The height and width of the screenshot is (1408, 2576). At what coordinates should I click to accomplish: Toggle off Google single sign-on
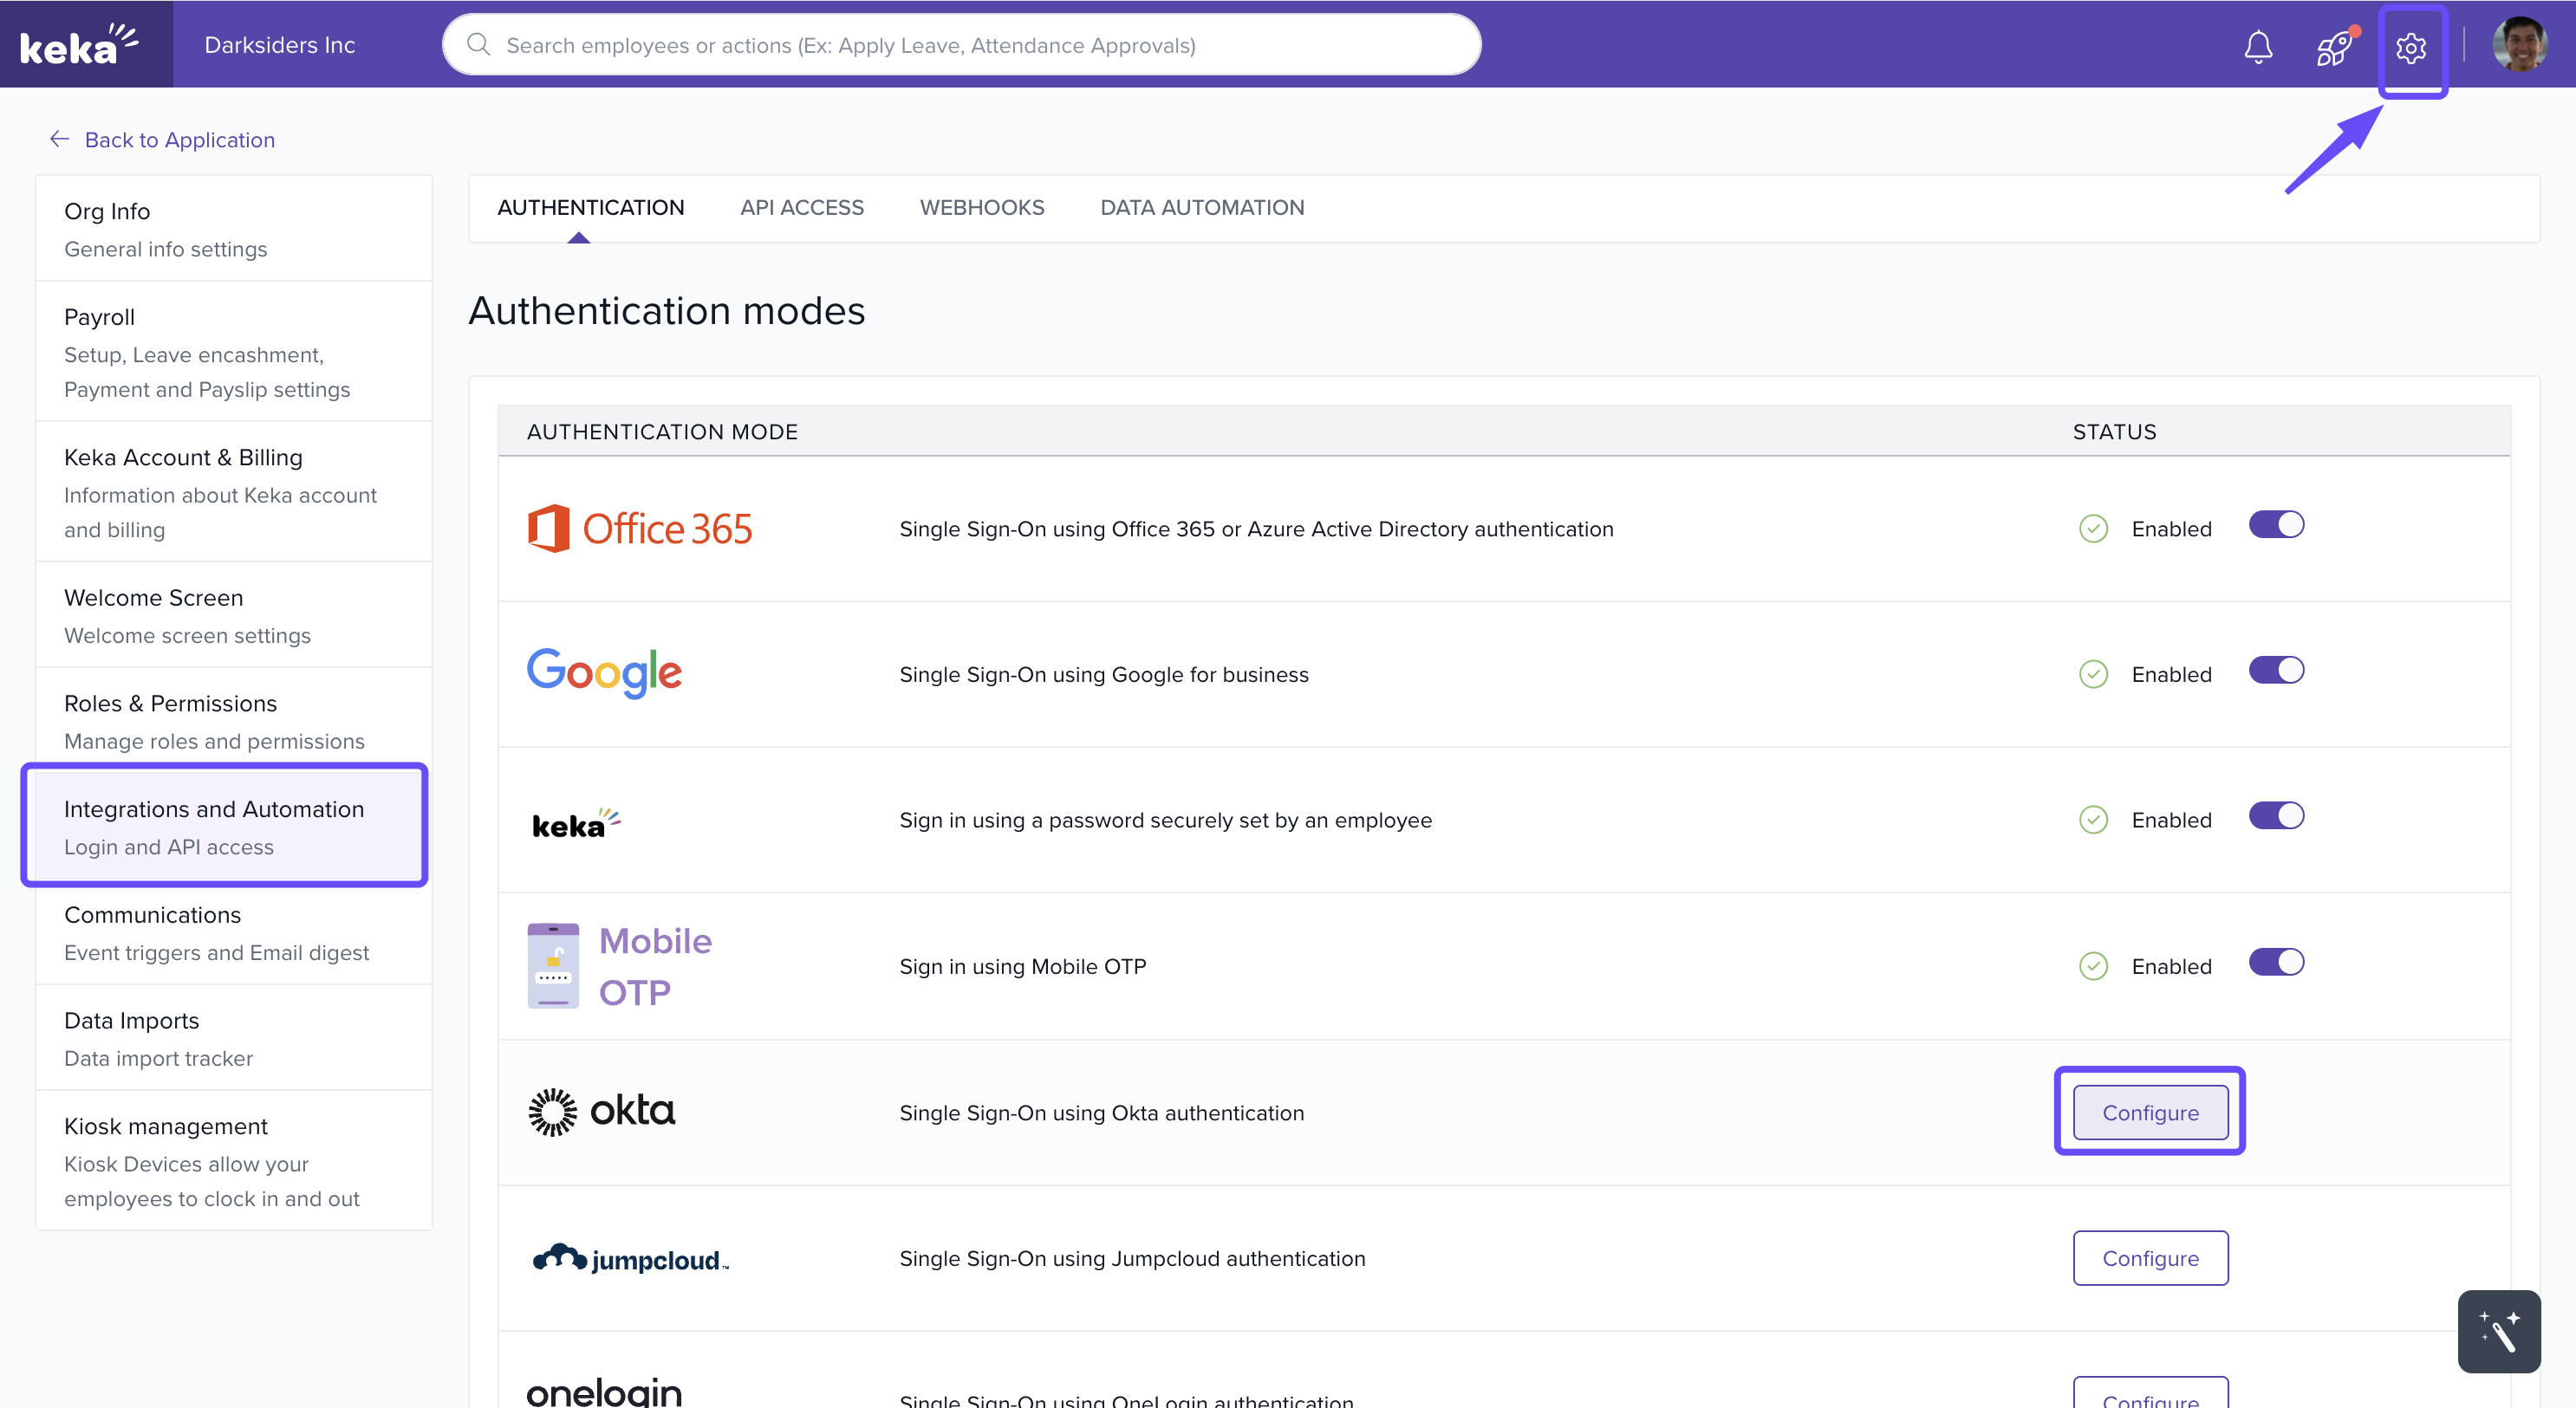coord(2275,670)
